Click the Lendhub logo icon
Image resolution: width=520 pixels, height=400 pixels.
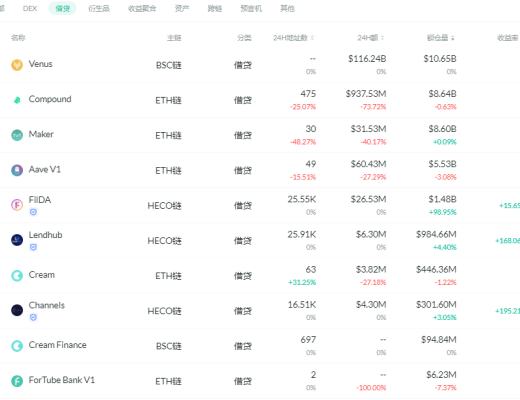click(17, 240)
